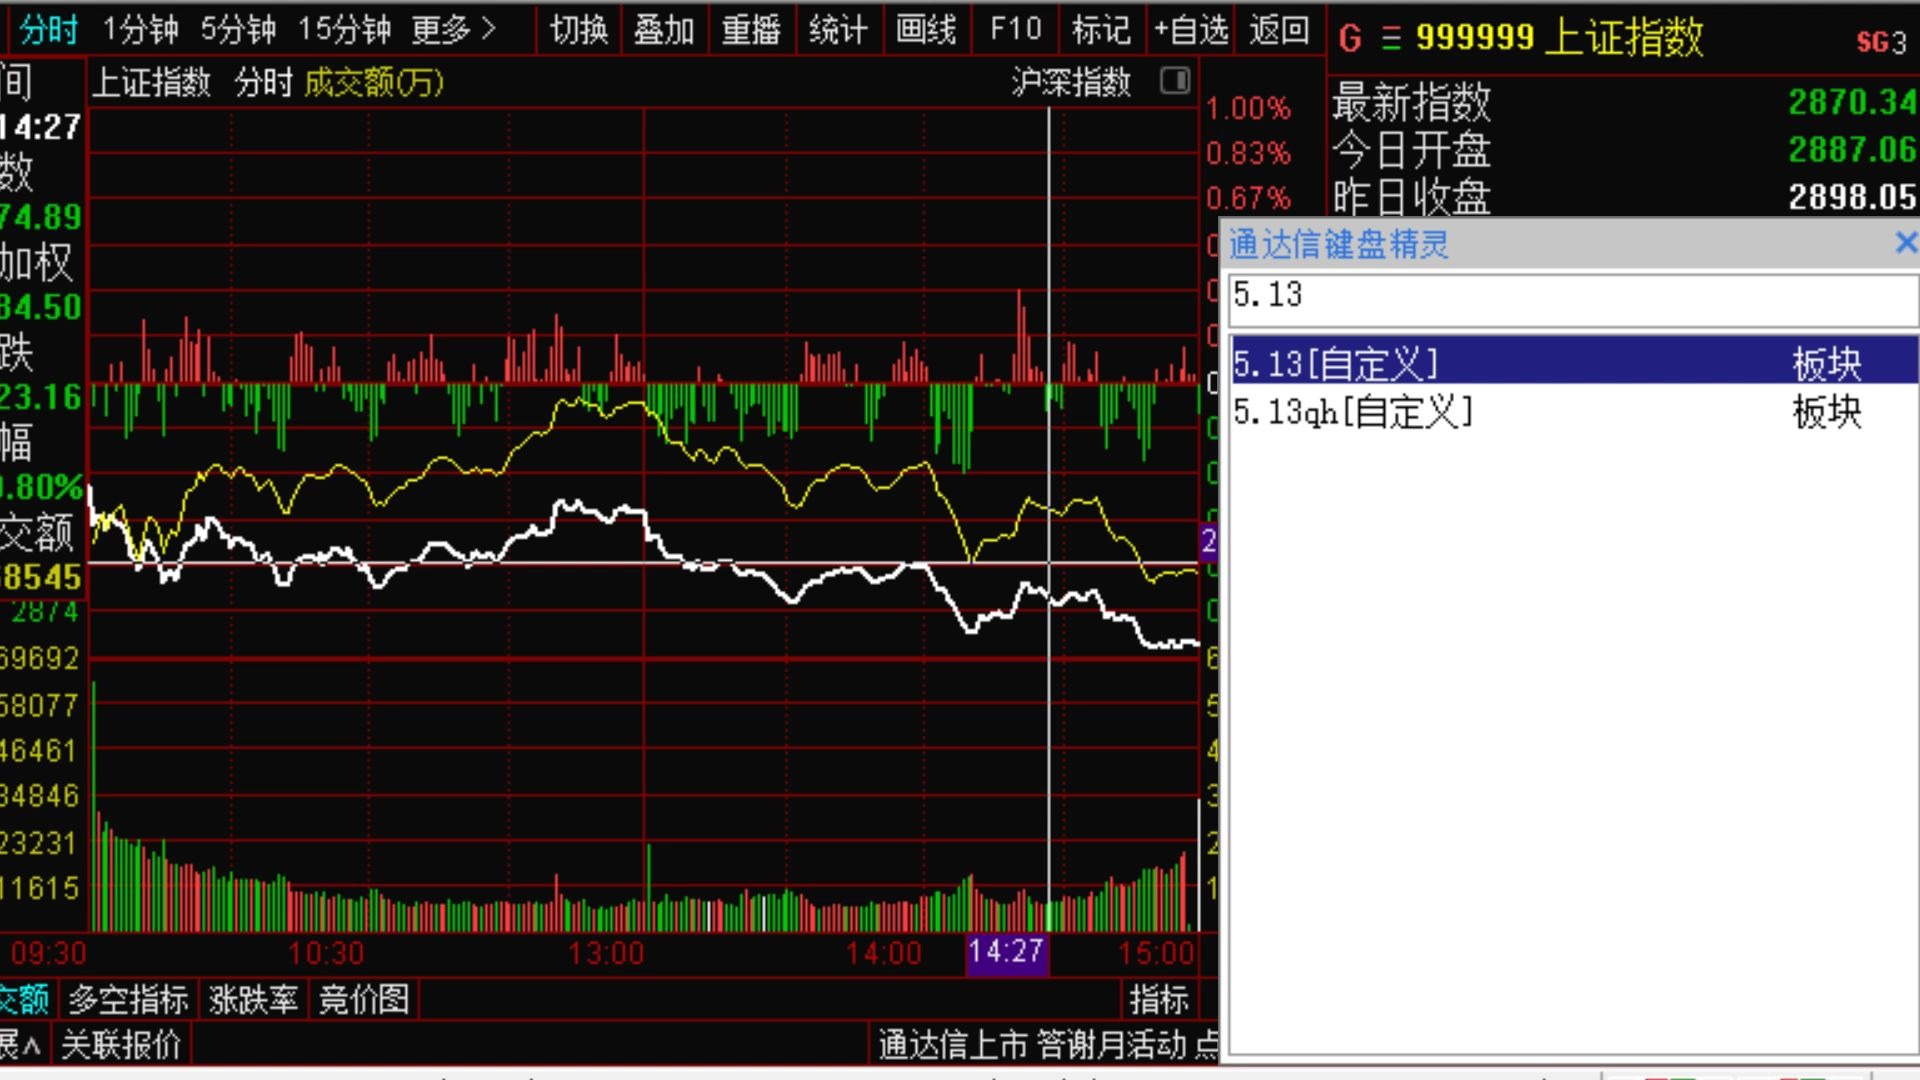Click the 14:27 time marker on axis
Viewport: 1920px width, 1080px height.
[1006, 952]
